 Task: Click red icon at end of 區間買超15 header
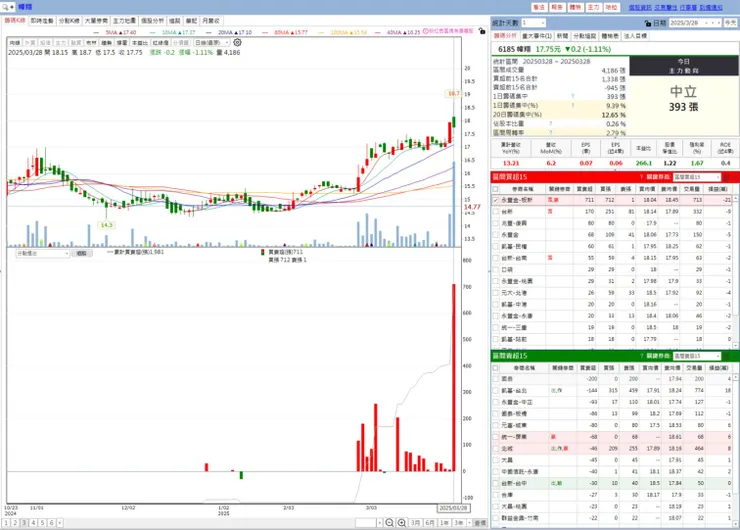[x=727, y=177]
